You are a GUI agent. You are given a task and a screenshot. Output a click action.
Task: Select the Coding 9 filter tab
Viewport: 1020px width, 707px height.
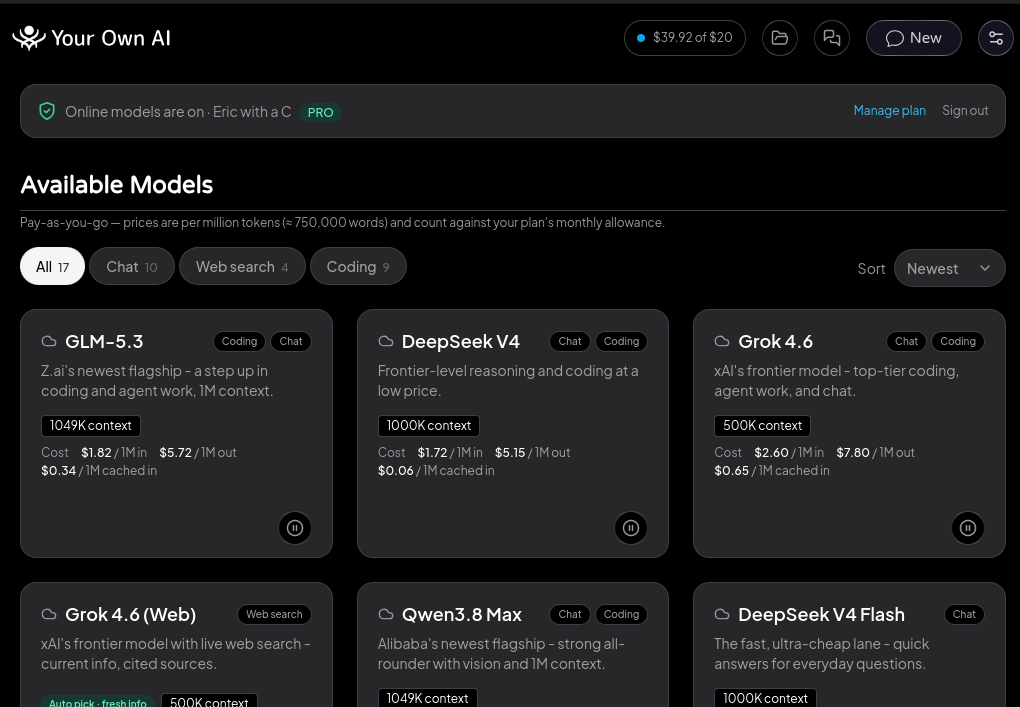[x=358, y=267]
